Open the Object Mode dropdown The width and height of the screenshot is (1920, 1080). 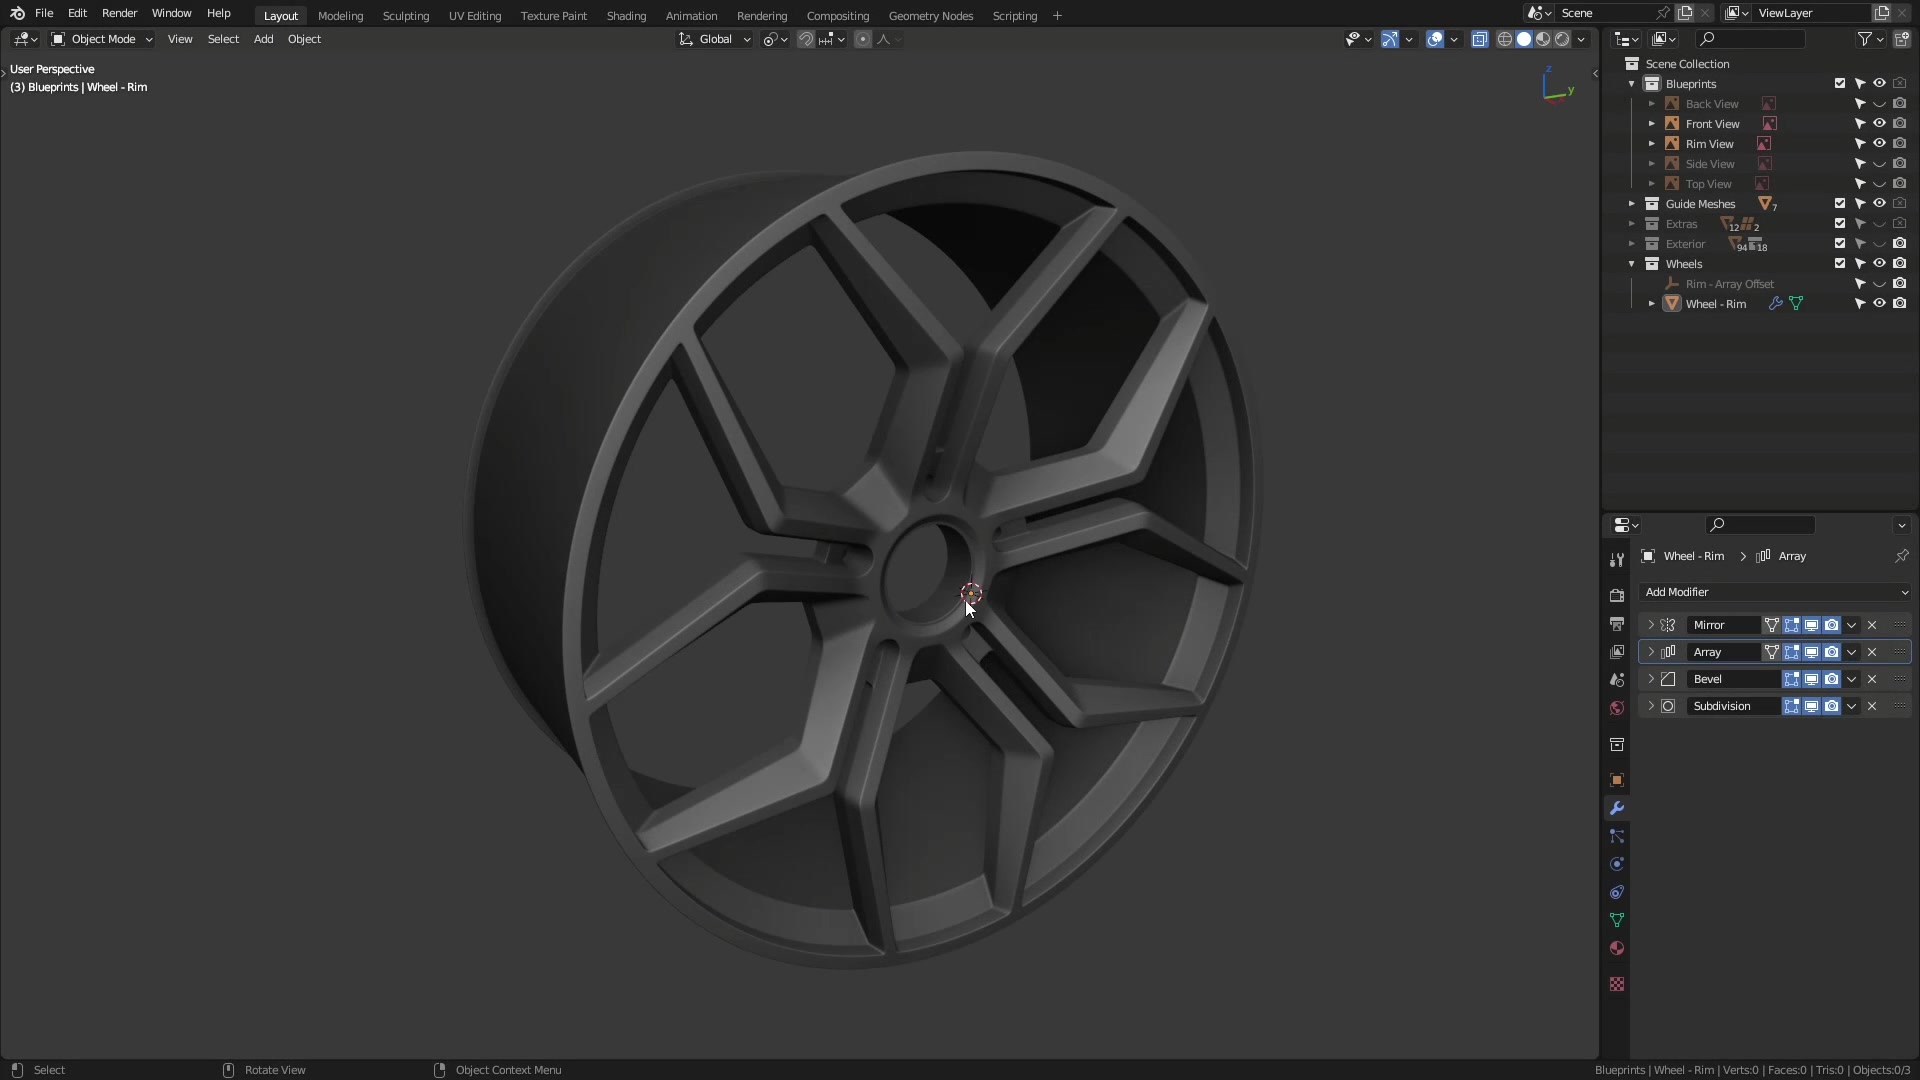101,39
